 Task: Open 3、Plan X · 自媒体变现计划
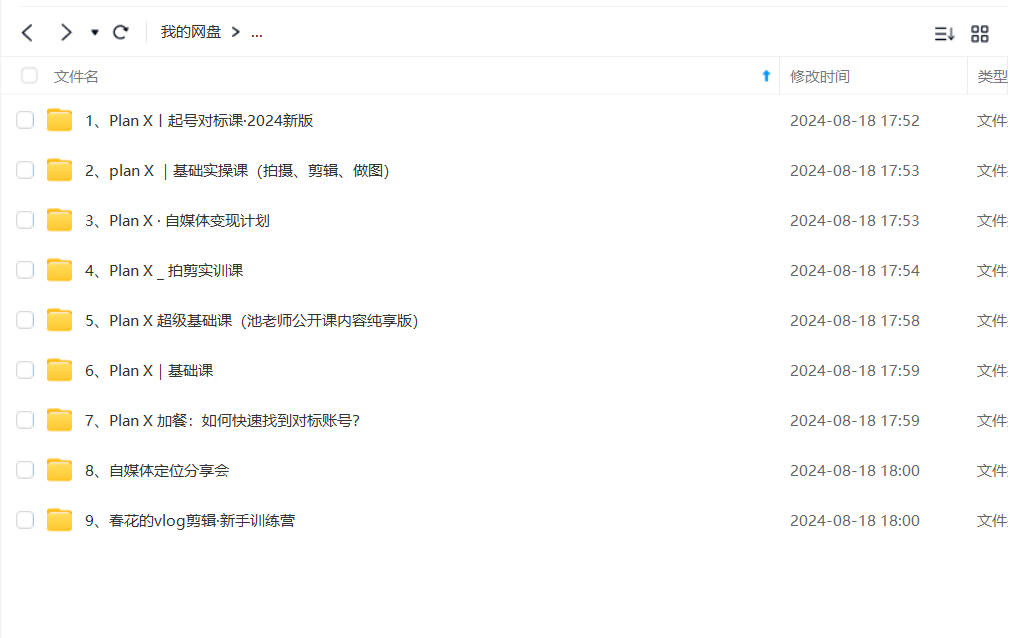pos(177,220)
